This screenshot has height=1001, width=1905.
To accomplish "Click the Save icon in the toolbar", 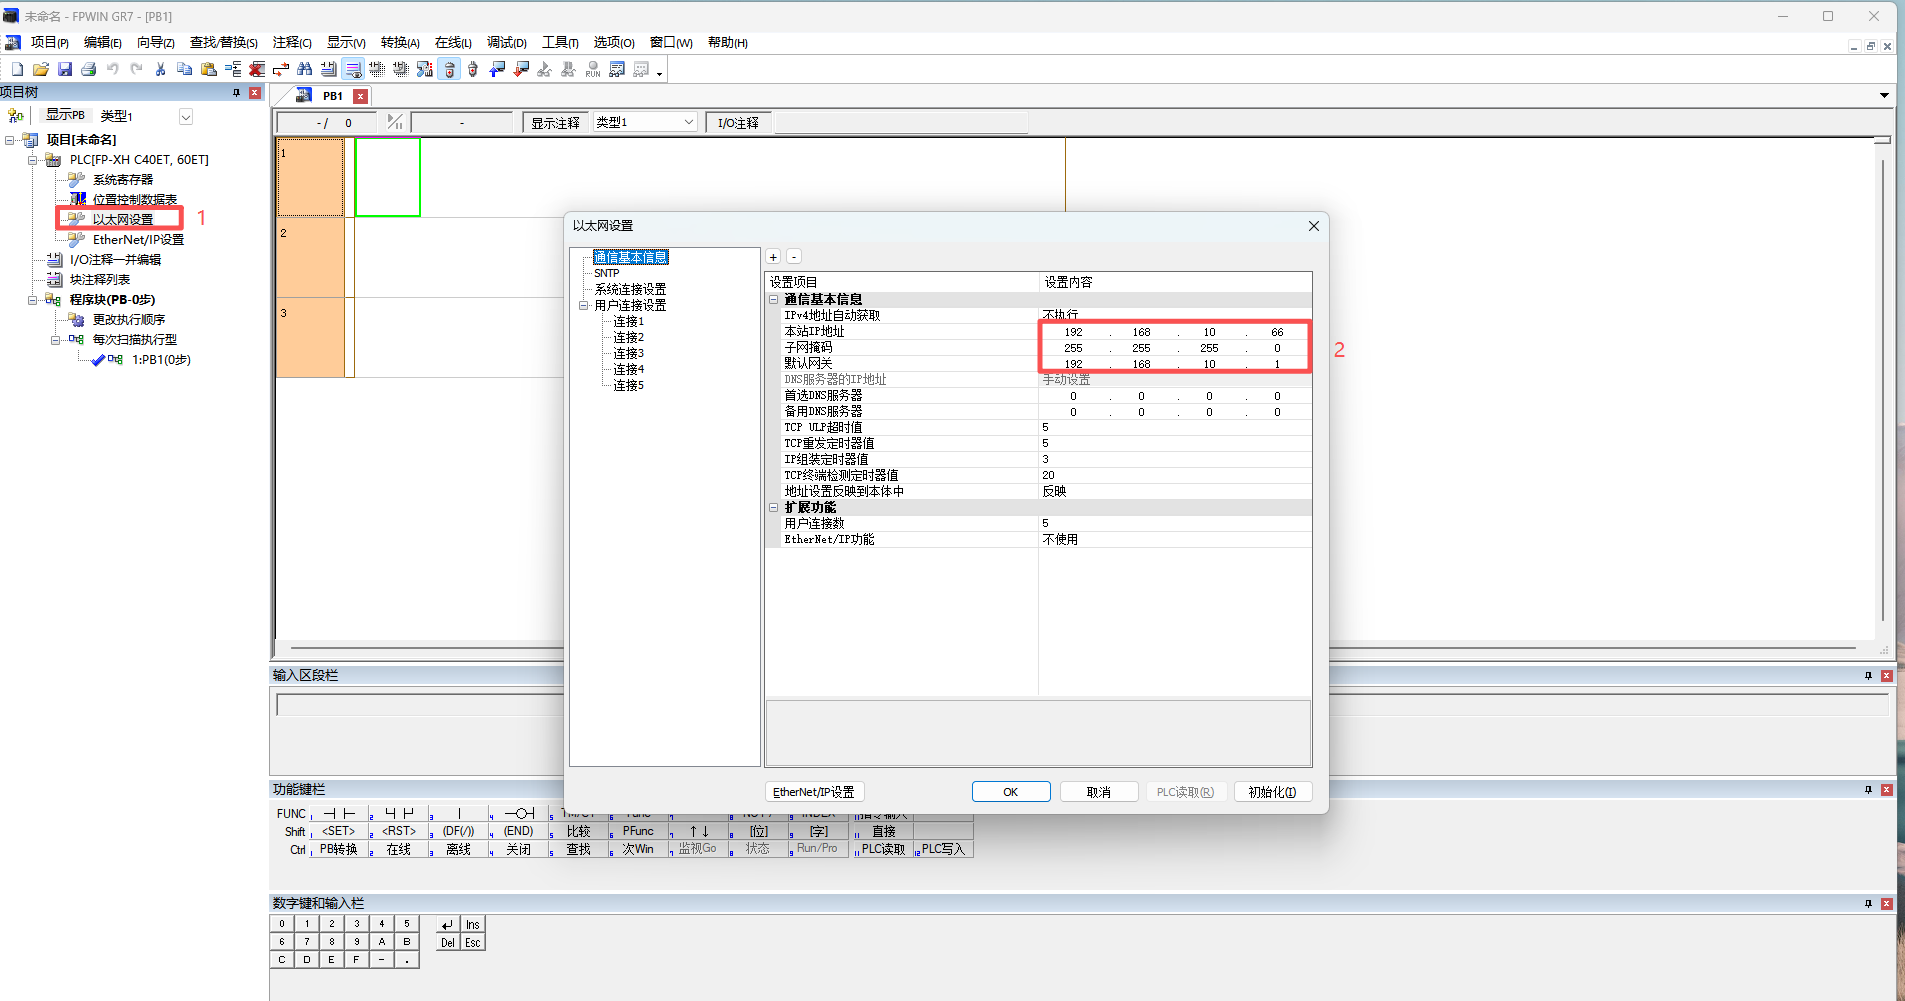I will [x=65, y=69].
